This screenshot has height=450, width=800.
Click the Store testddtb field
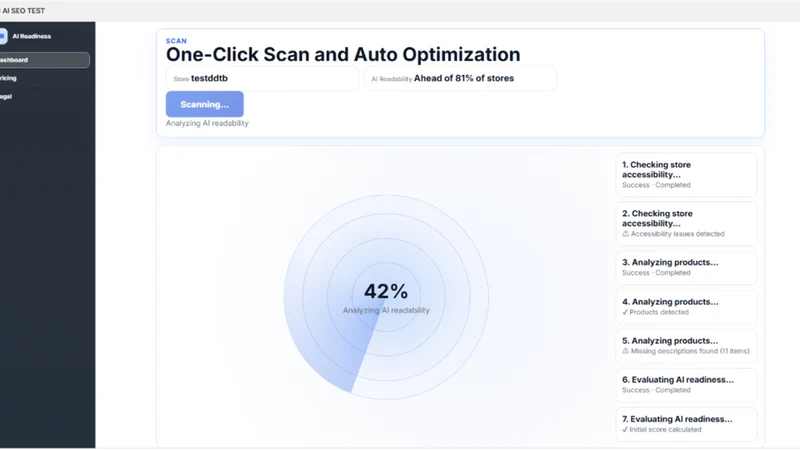click(x=262, y=79)
